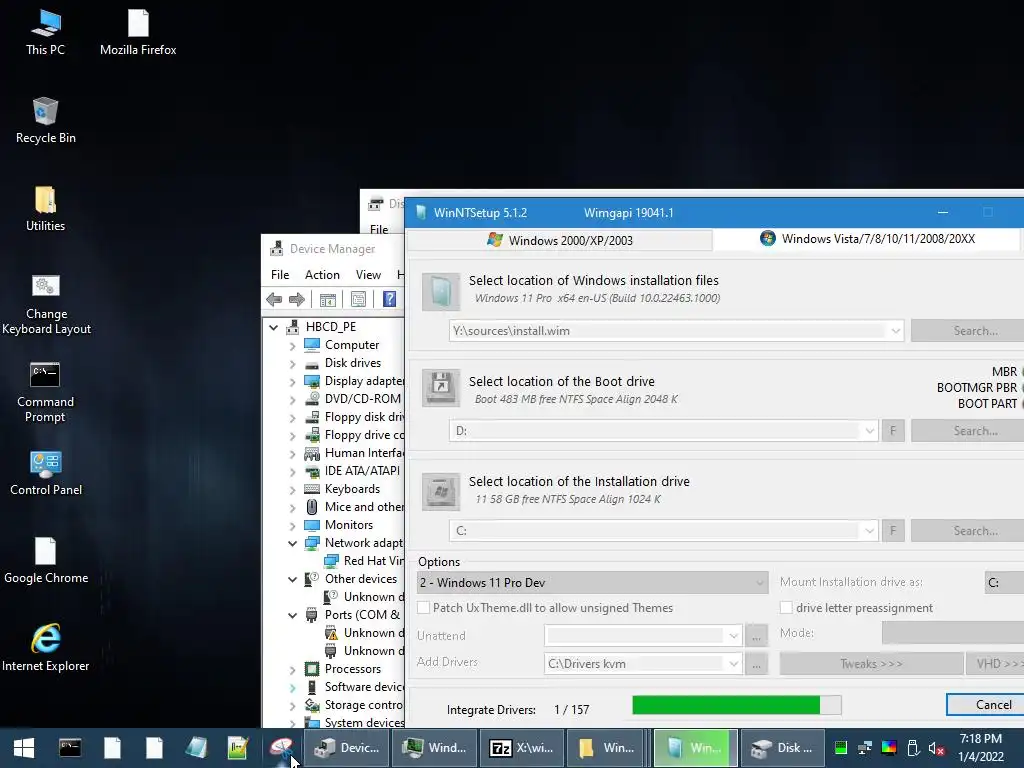Screen dimensions: 1024x768
Task: Open the Recycle Bin icon
Action: [x=45, y=121]
